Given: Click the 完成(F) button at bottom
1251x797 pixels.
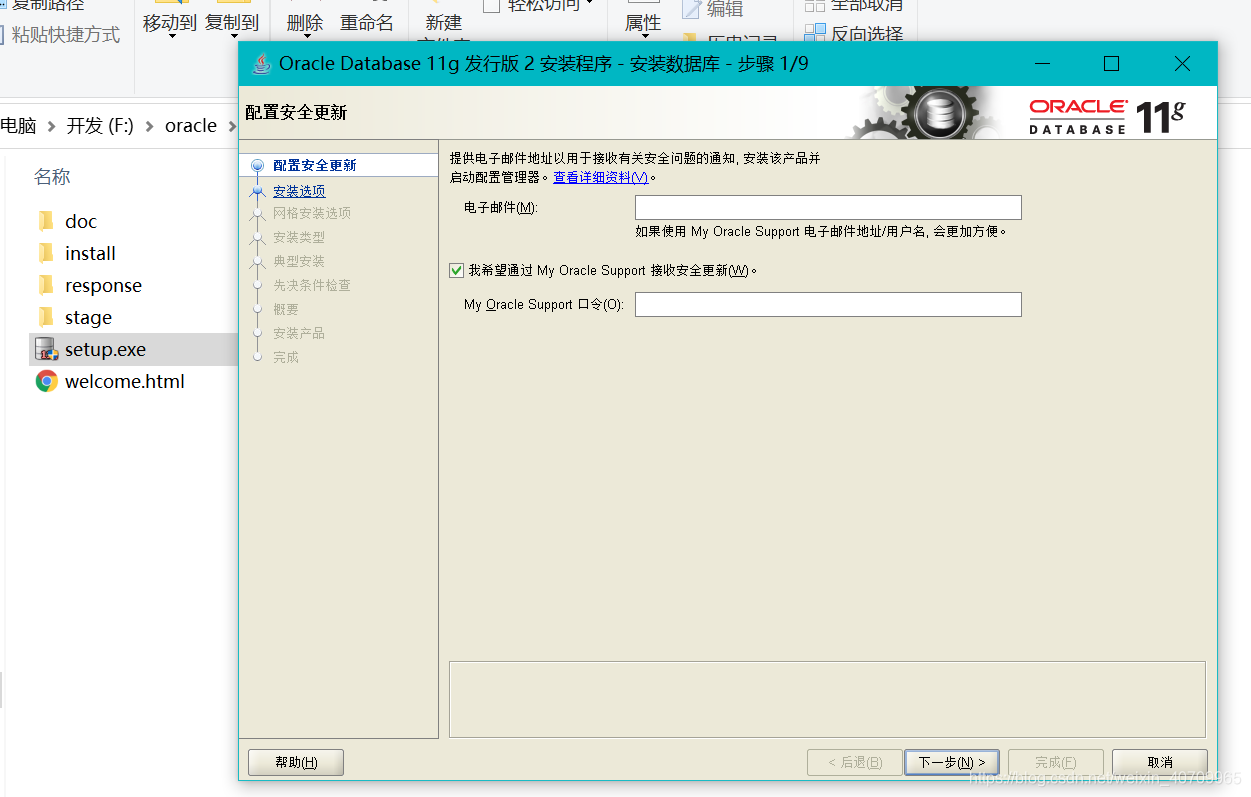Looking at the screenshot, I should (x=1056, y=762).
